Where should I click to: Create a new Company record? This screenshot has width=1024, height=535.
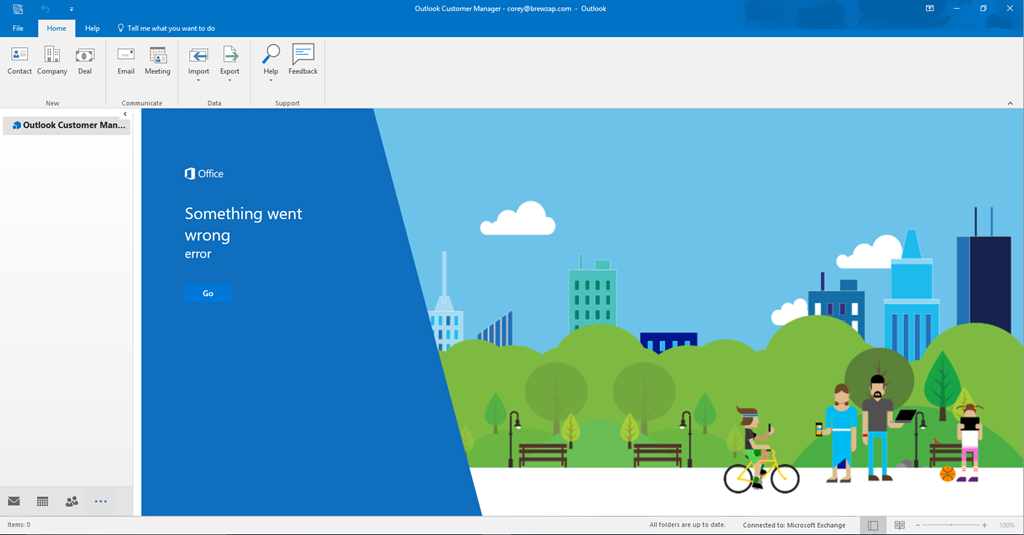pos(52,61)
